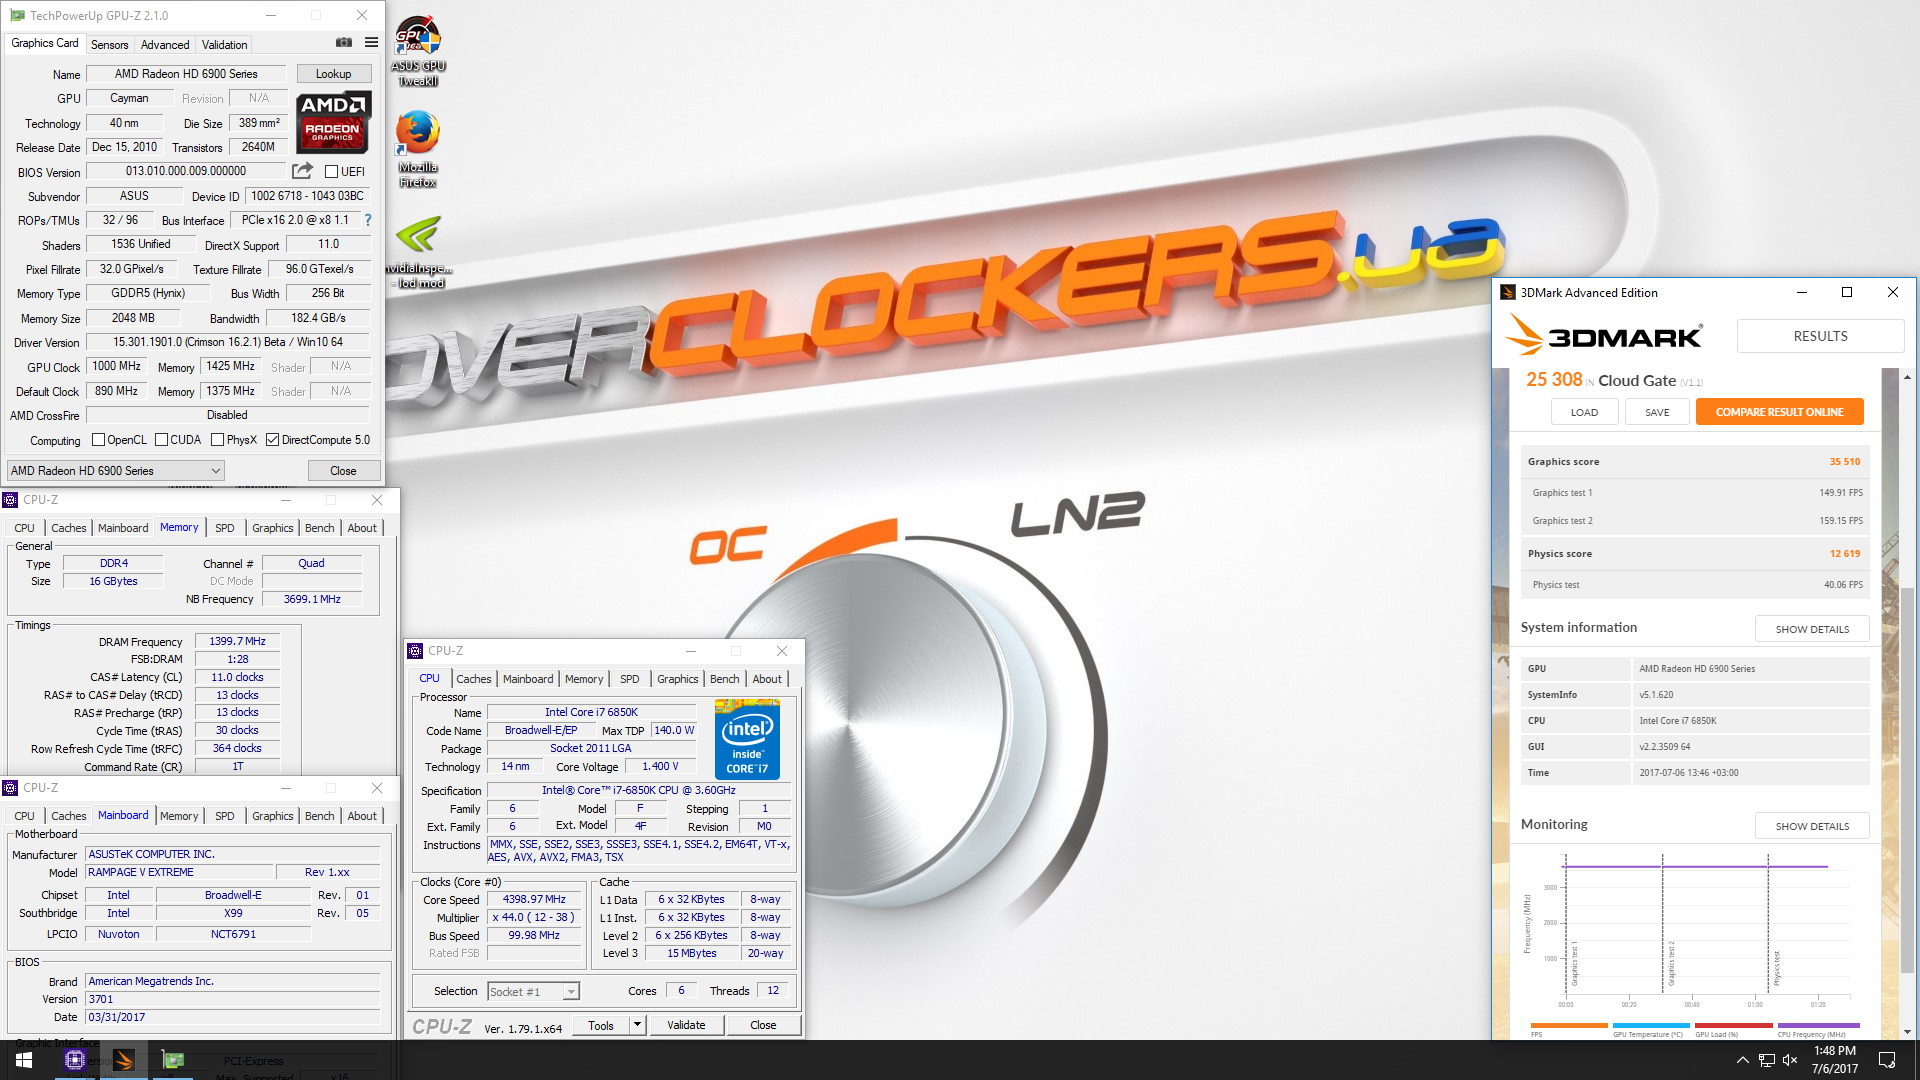This screenshot has width=1920, height=1080.
Task: Toggle the UEFI checkbox in GPU-Z
Action: click(331, 172)
